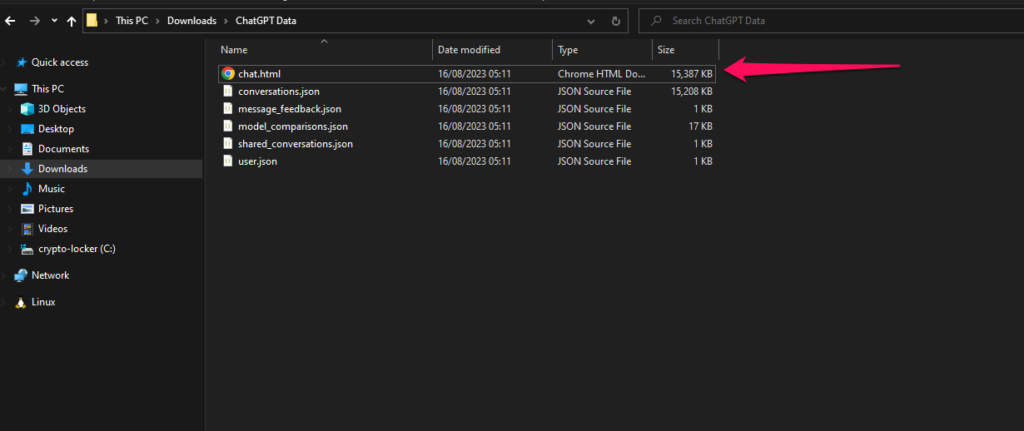Image resolution: width=1024 pixels, height=431 pixels.
Task: Click the folder icon in address bar
Action: (x=92, y=21)
